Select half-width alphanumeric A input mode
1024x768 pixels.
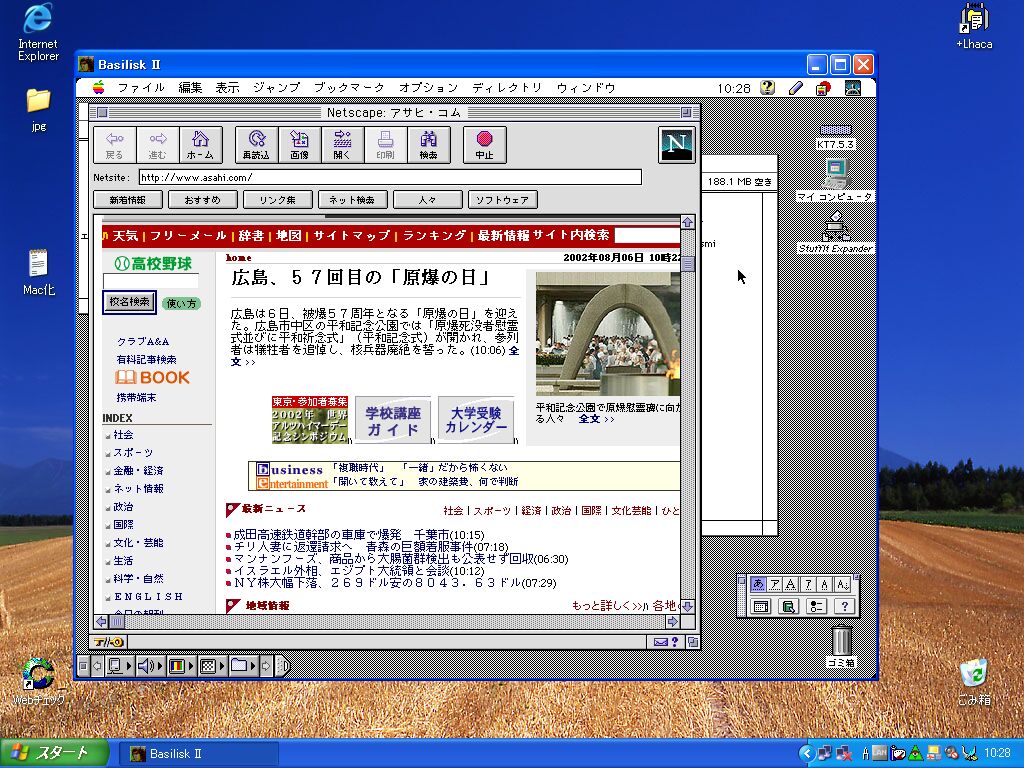[825, 584]
